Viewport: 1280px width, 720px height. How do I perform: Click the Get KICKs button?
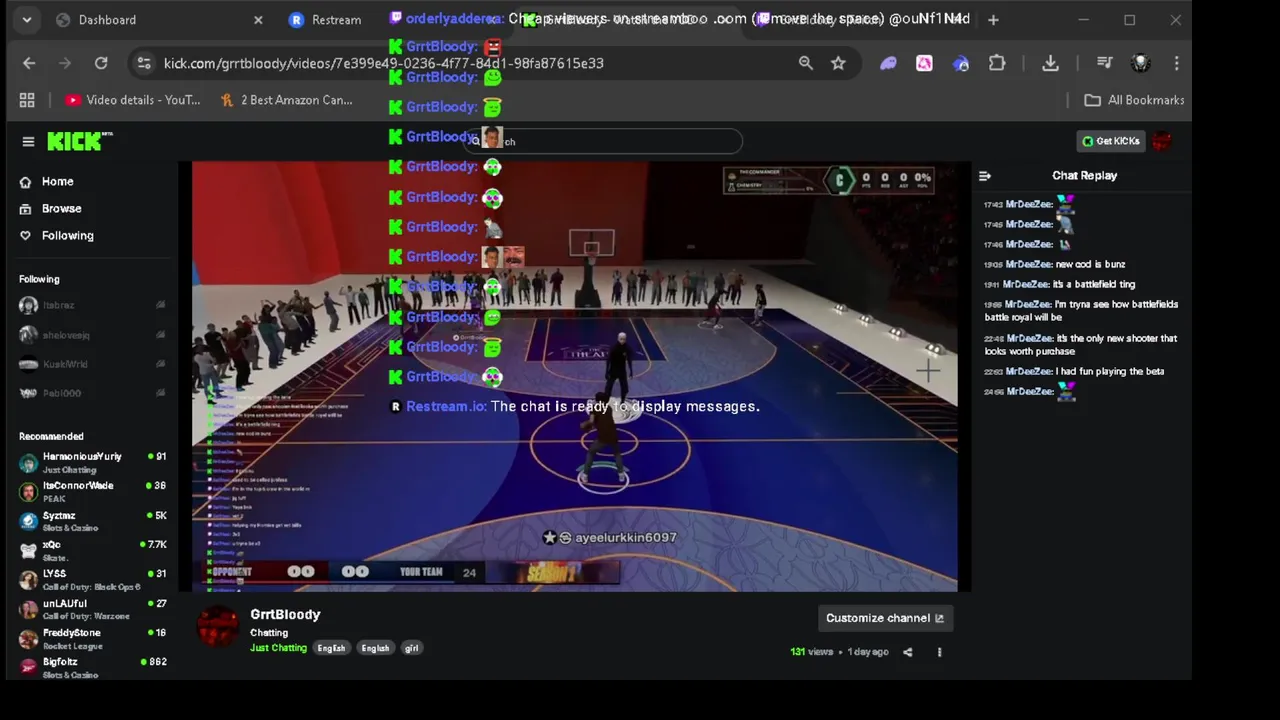pyautogui.click(x=1109, y=141)
